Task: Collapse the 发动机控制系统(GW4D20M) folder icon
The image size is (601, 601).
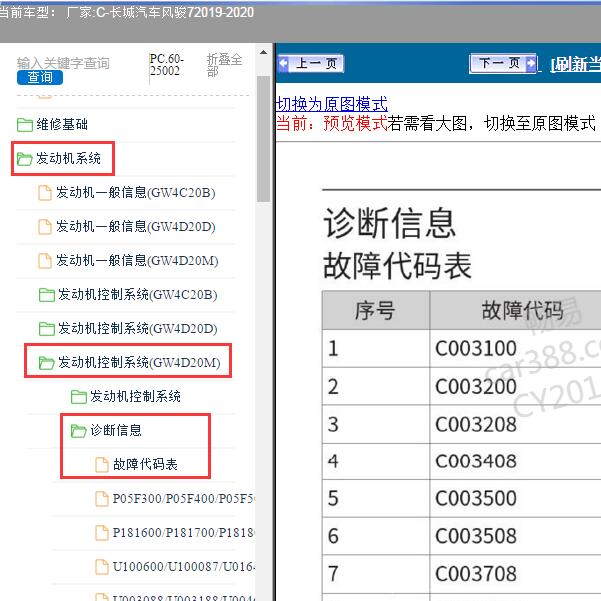Action: tap(47, 363)
